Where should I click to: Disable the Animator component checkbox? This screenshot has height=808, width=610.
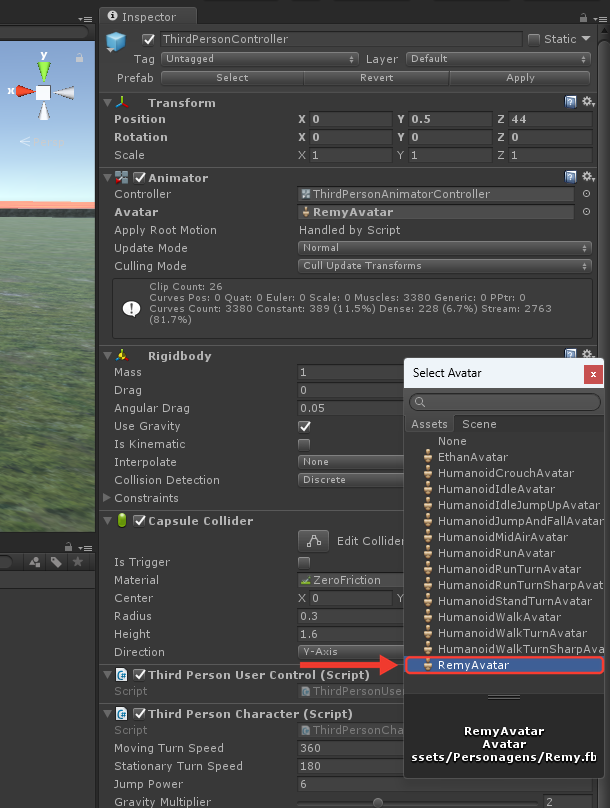139,178
